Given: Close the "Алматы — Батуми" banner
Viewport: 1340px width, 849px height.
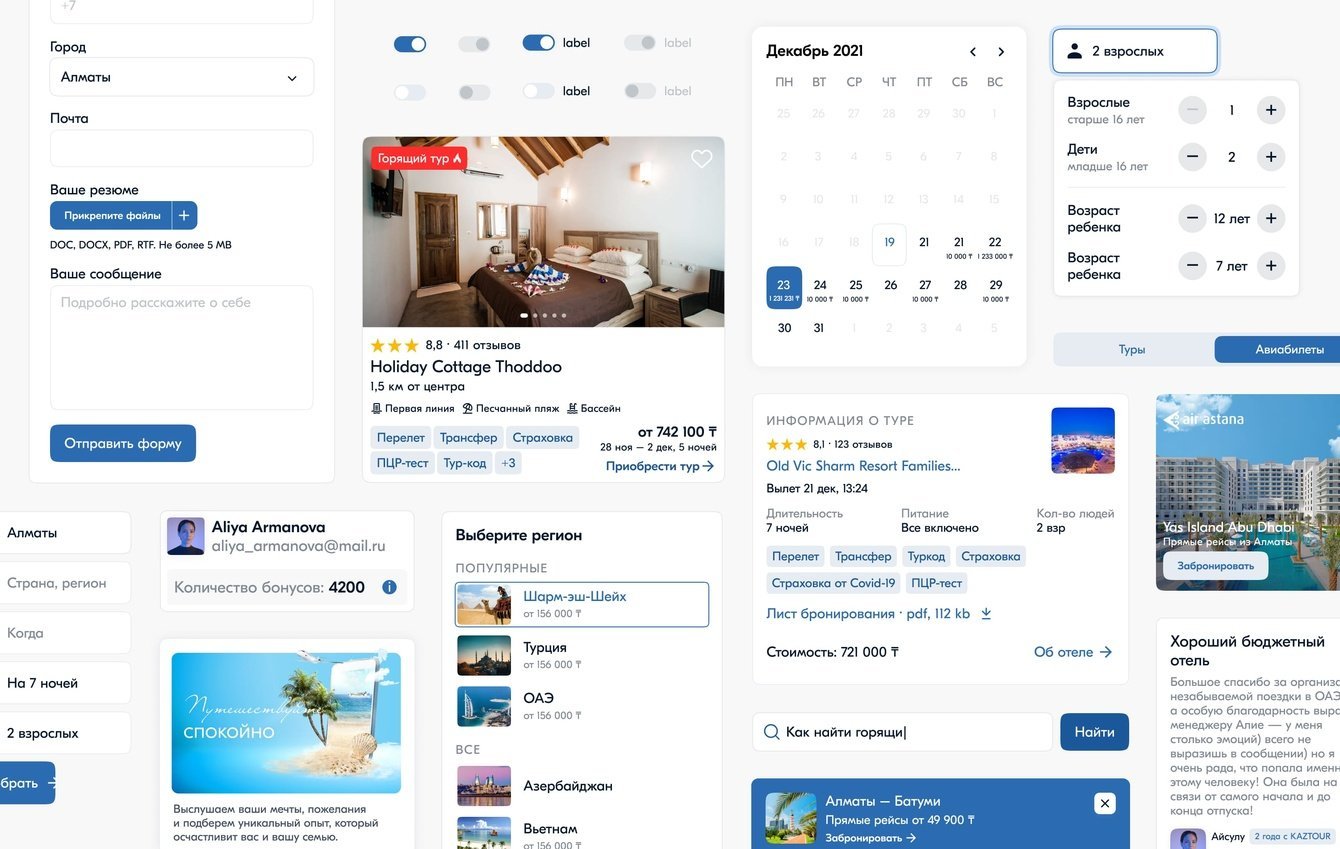Looking at the screenshot, I should coord(1104,803).
